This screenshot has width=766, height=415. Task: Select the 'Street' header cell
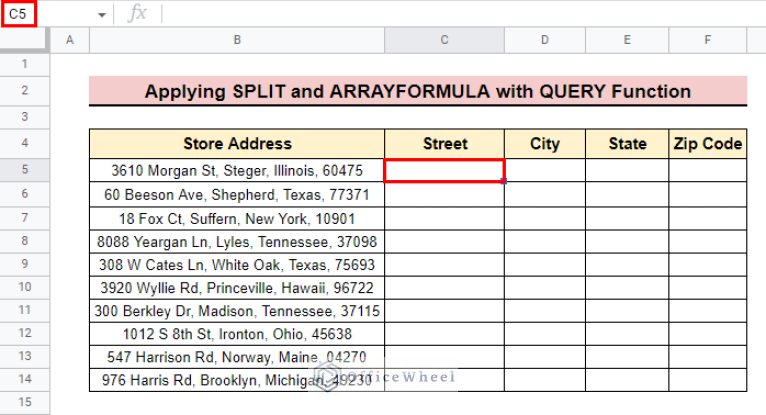click(x=444, y=144)
